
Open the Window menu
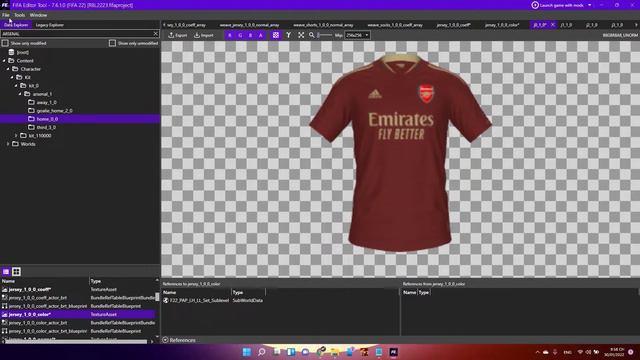click(x=38, y=15)
